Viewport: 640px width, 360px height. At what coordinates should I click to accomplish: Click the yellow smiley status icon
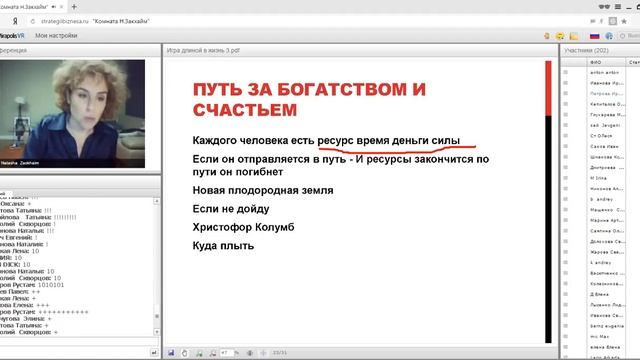click(x=560, y=36)
